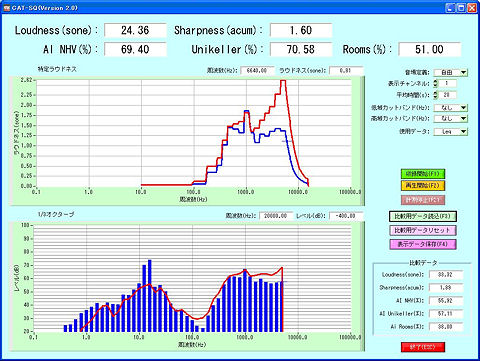Click the greyed-out stop measurement button
This screenshot has height=361, width=480.
click(423, 200)
